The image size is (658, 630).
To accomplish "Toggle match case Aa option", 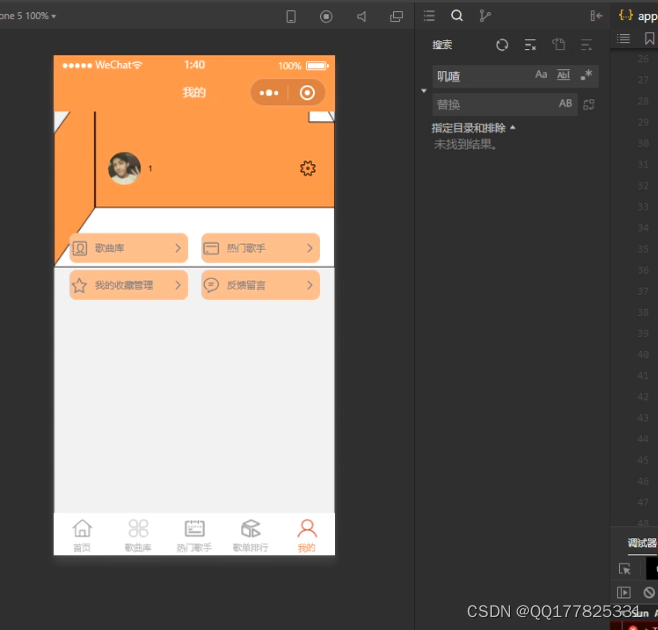I will (541, 75).
